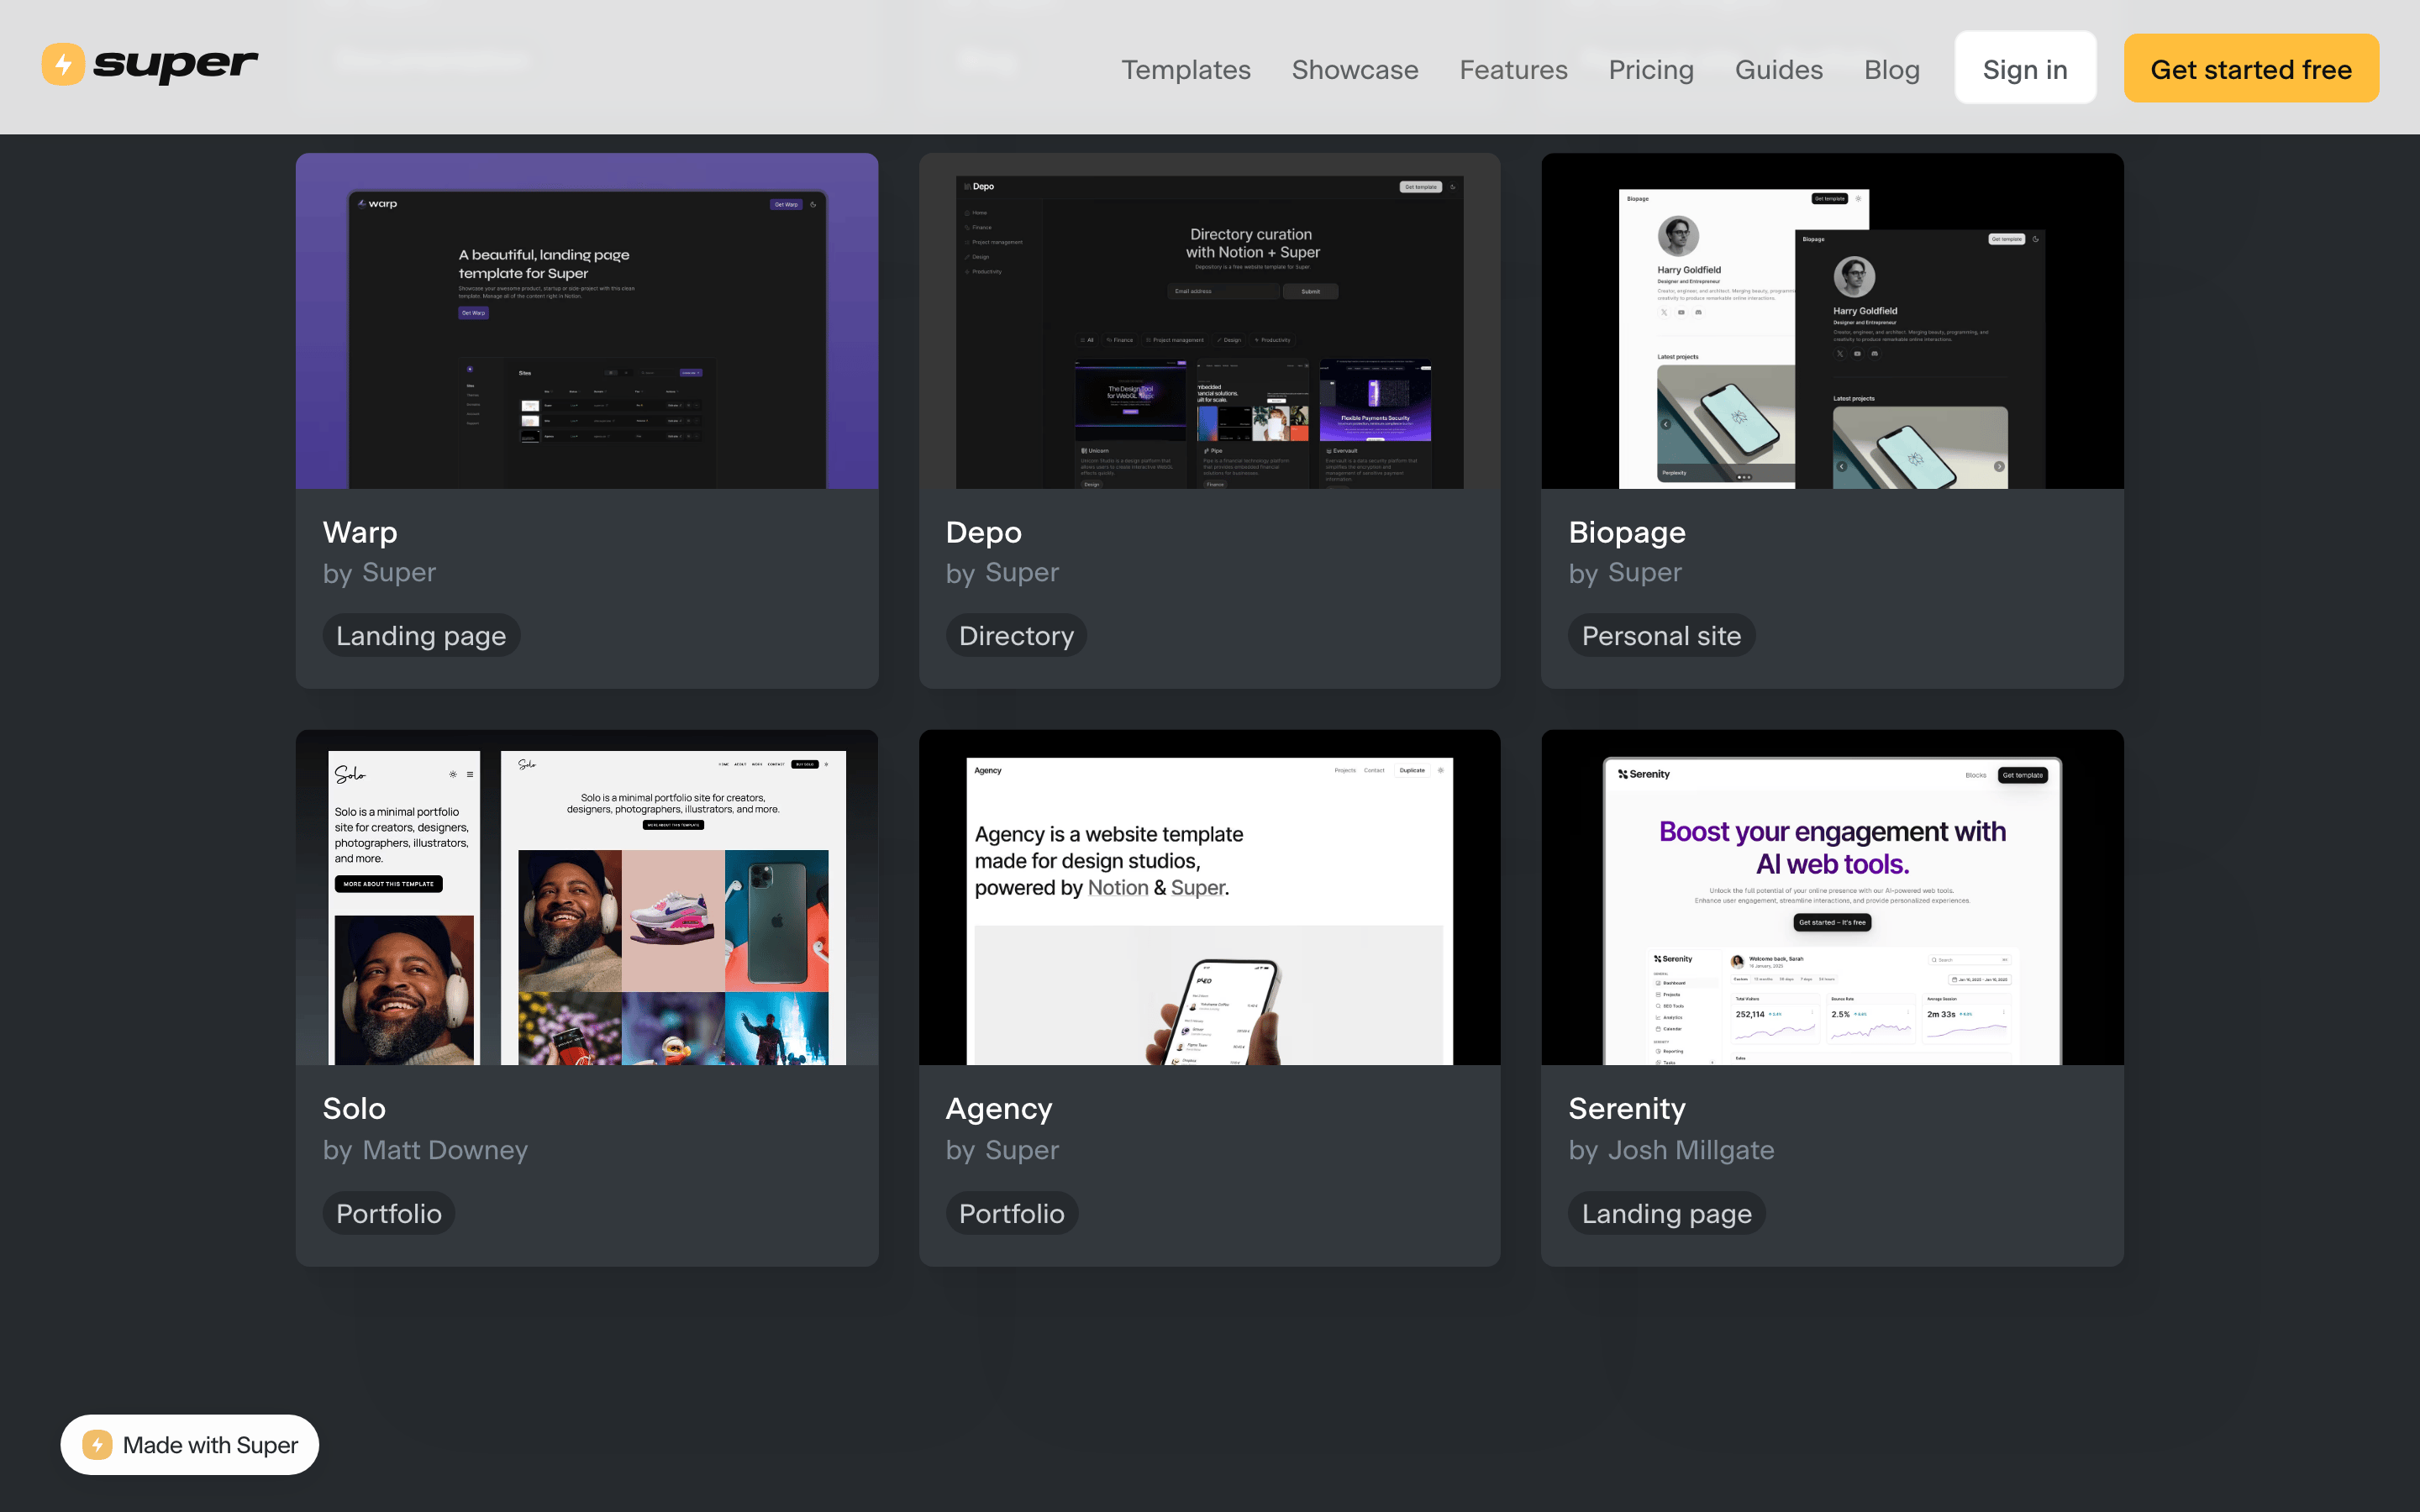2420x1512 pixels.
Task: Open the Depo template preview image
Action: tap(1209, 321)
